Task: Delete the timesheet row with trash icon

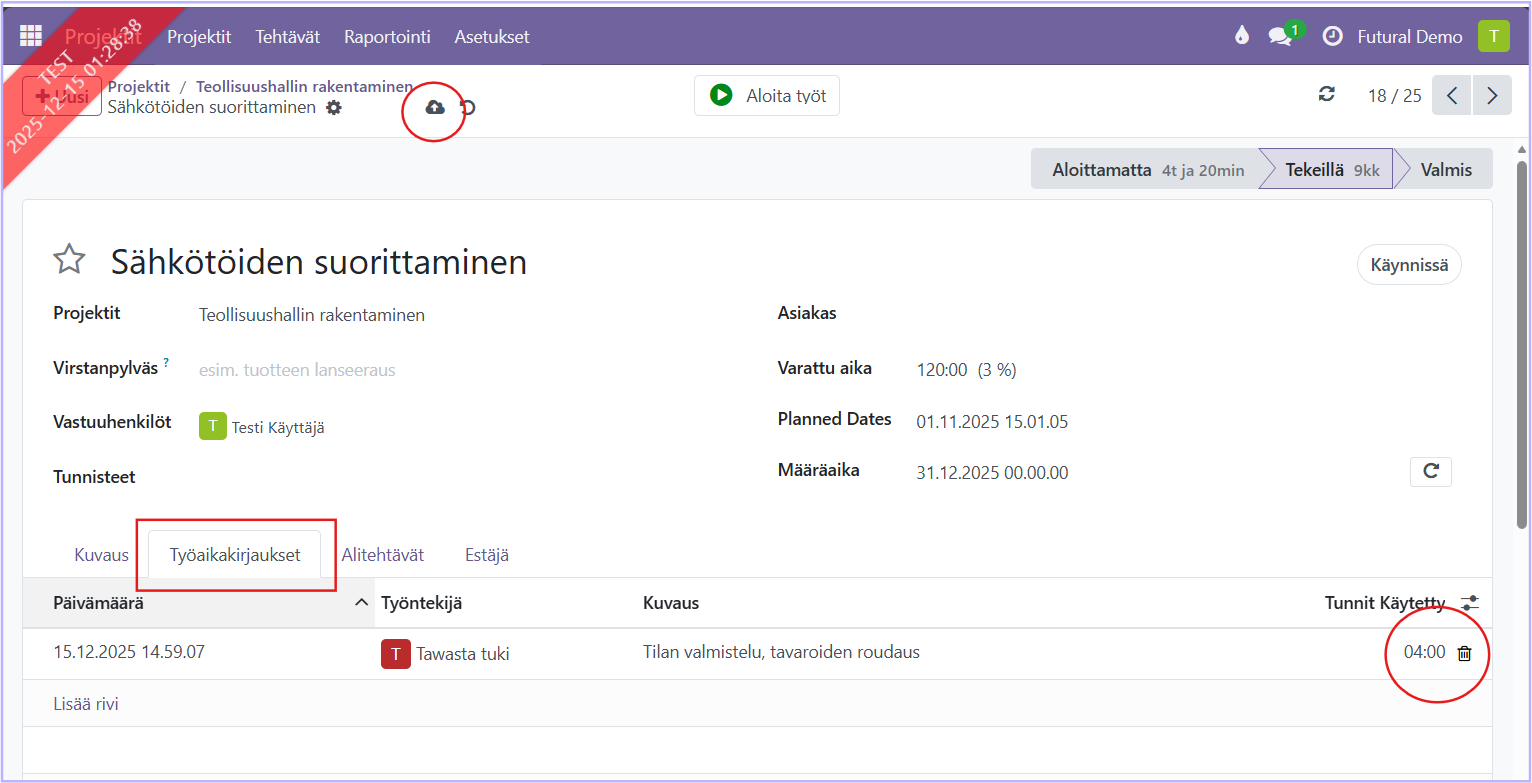Action: point(1464,653)
